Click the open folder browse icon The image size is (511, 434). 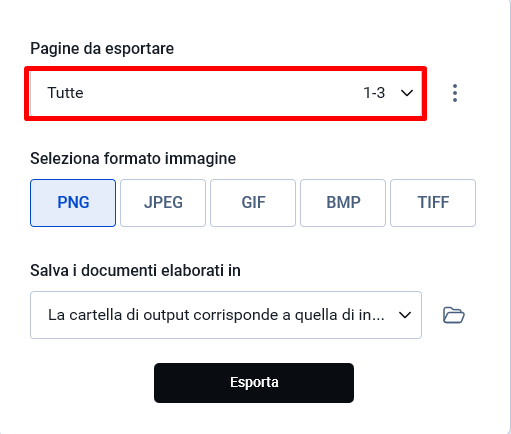[454, 315]
